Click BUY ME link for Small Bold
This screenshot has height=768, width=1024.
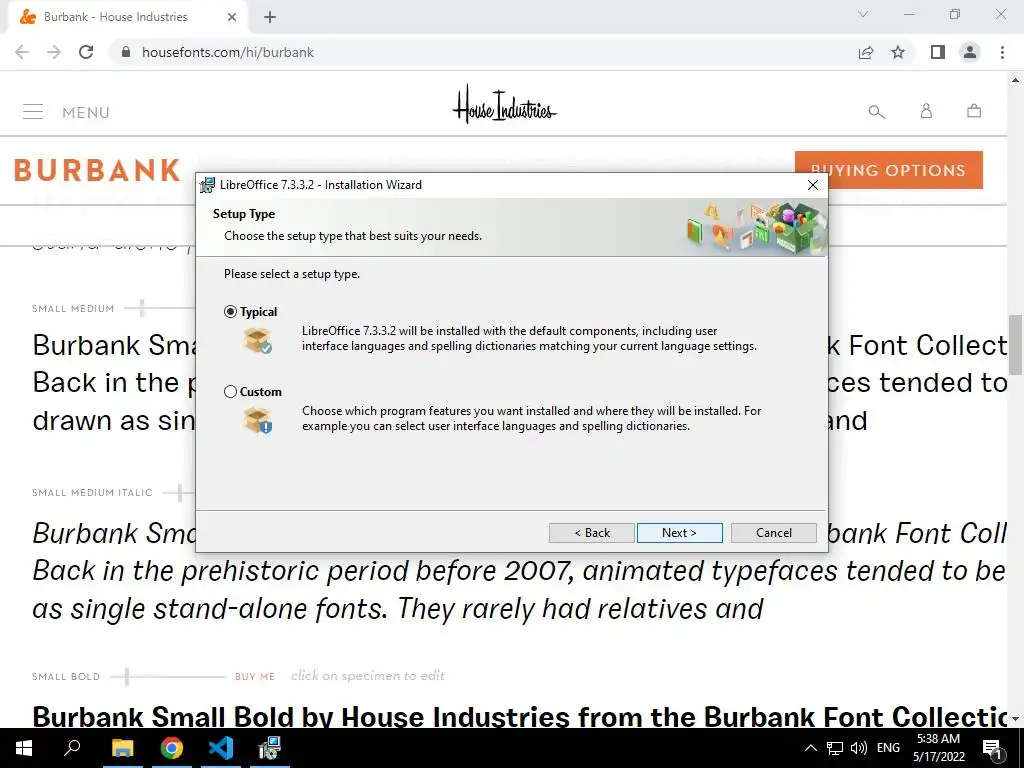coord(255,677)
